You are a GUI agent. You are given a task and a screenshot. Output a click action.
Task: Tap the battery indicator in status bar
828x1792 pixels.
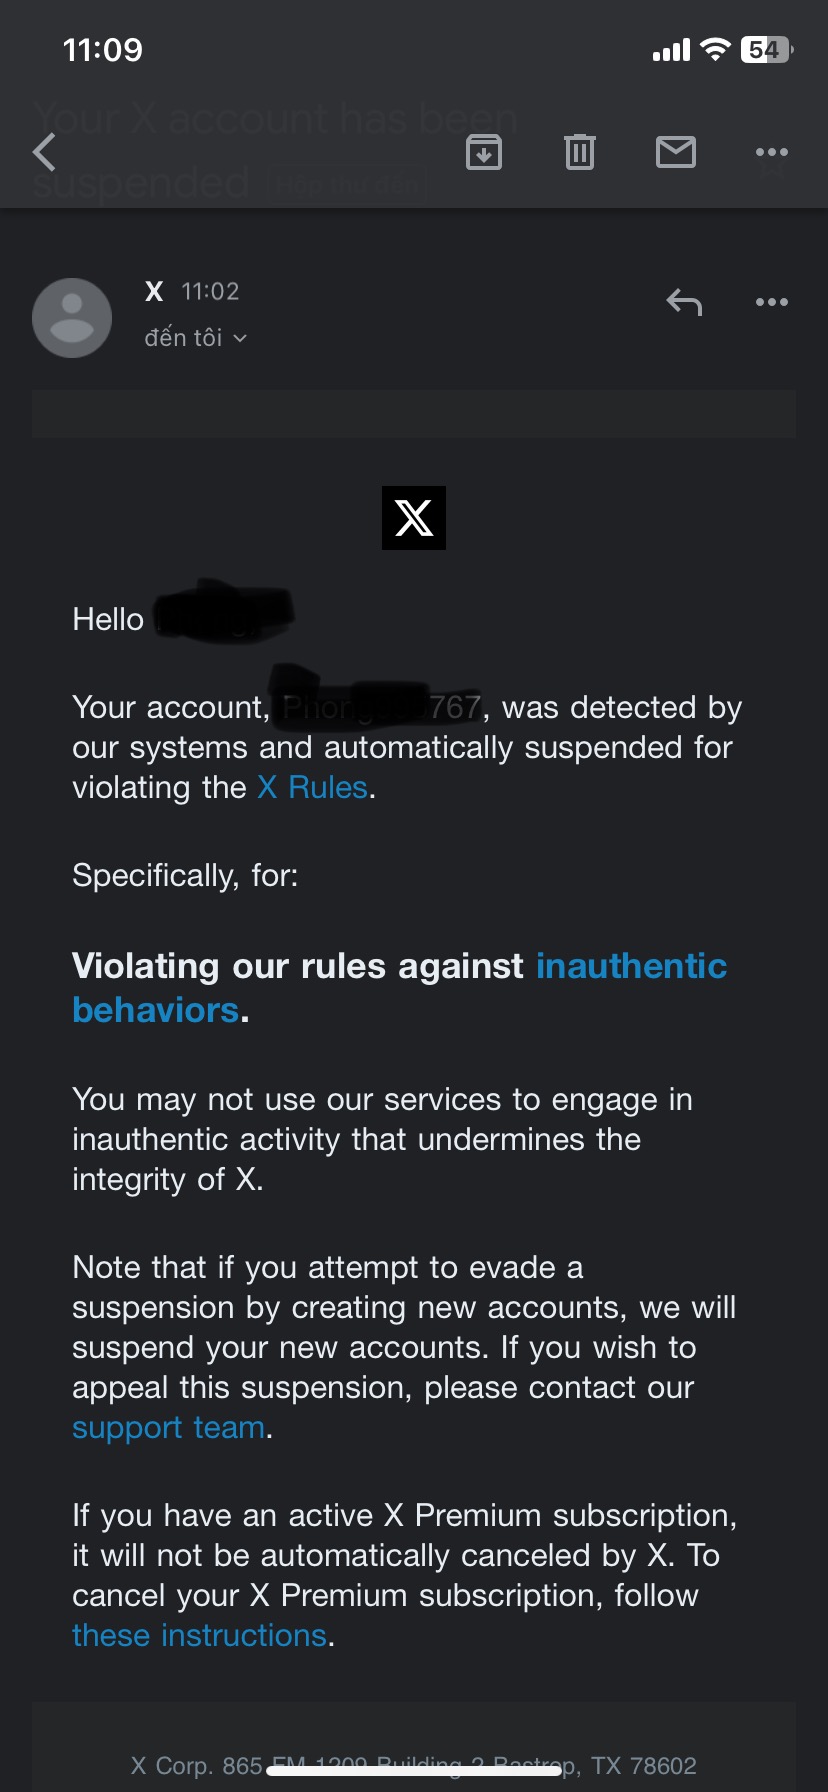point(766,50)
